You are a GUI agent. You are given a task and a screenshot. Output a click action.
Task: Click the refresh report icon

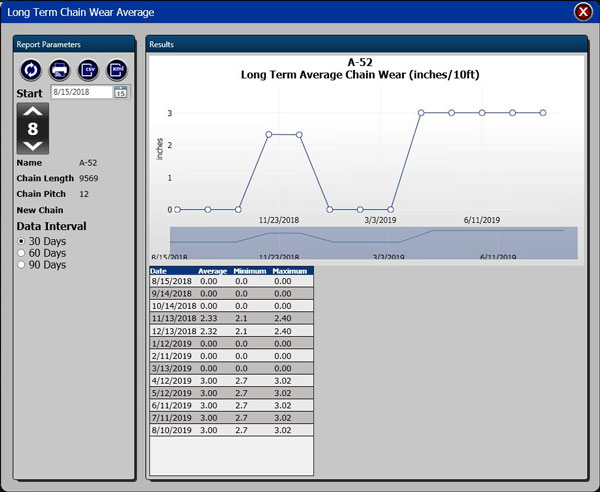point(32,69)
